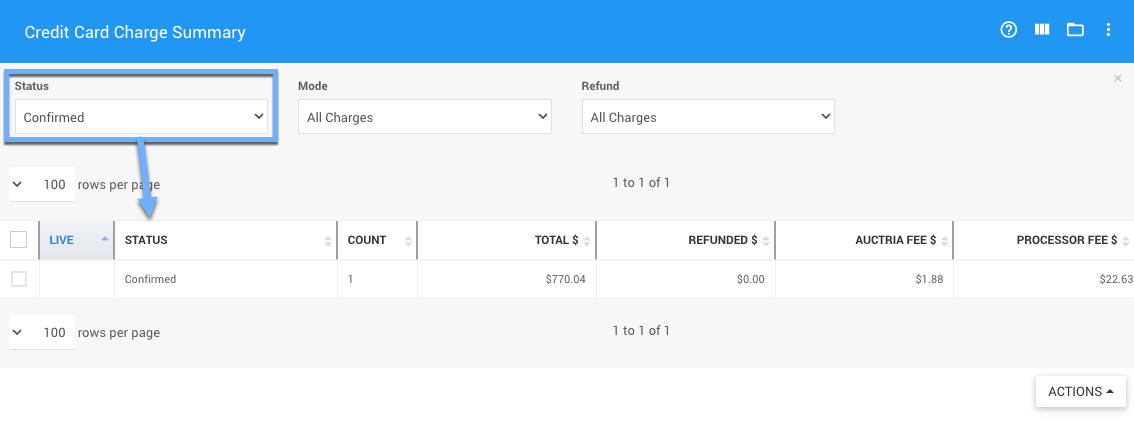The width and height of the screenshot is (1134, 423).
Task: Toggle the select-all header checkbox
Action: coord(19,240)
